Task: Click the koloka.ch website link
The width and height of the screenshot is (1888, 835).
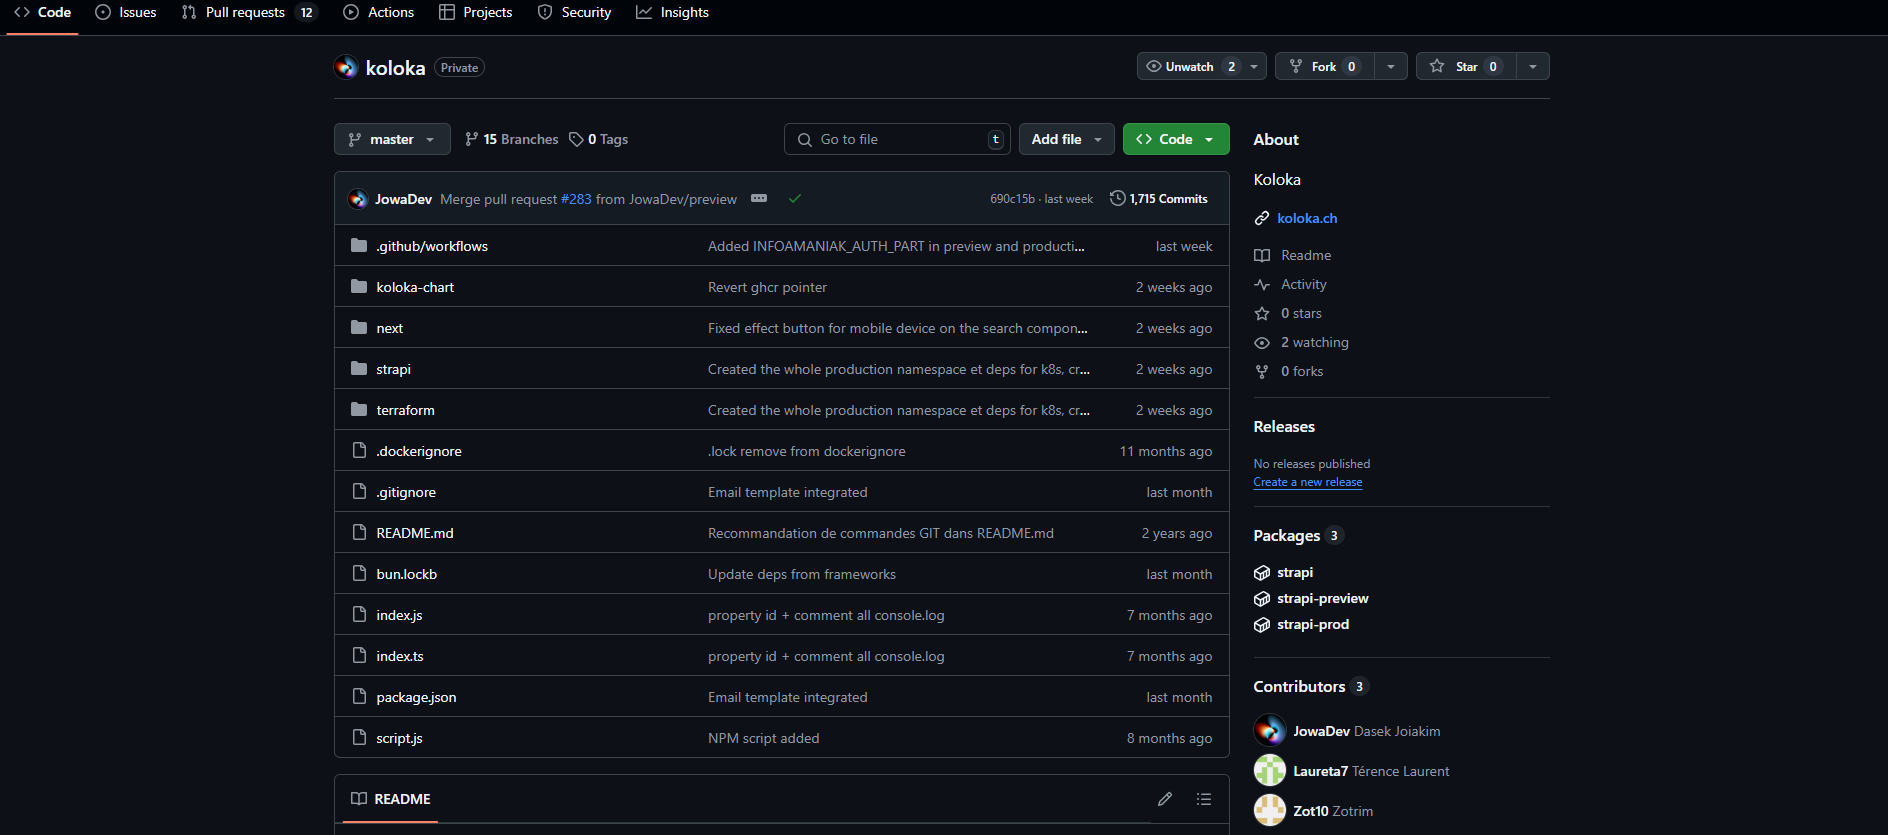Action: [1306, 218]
